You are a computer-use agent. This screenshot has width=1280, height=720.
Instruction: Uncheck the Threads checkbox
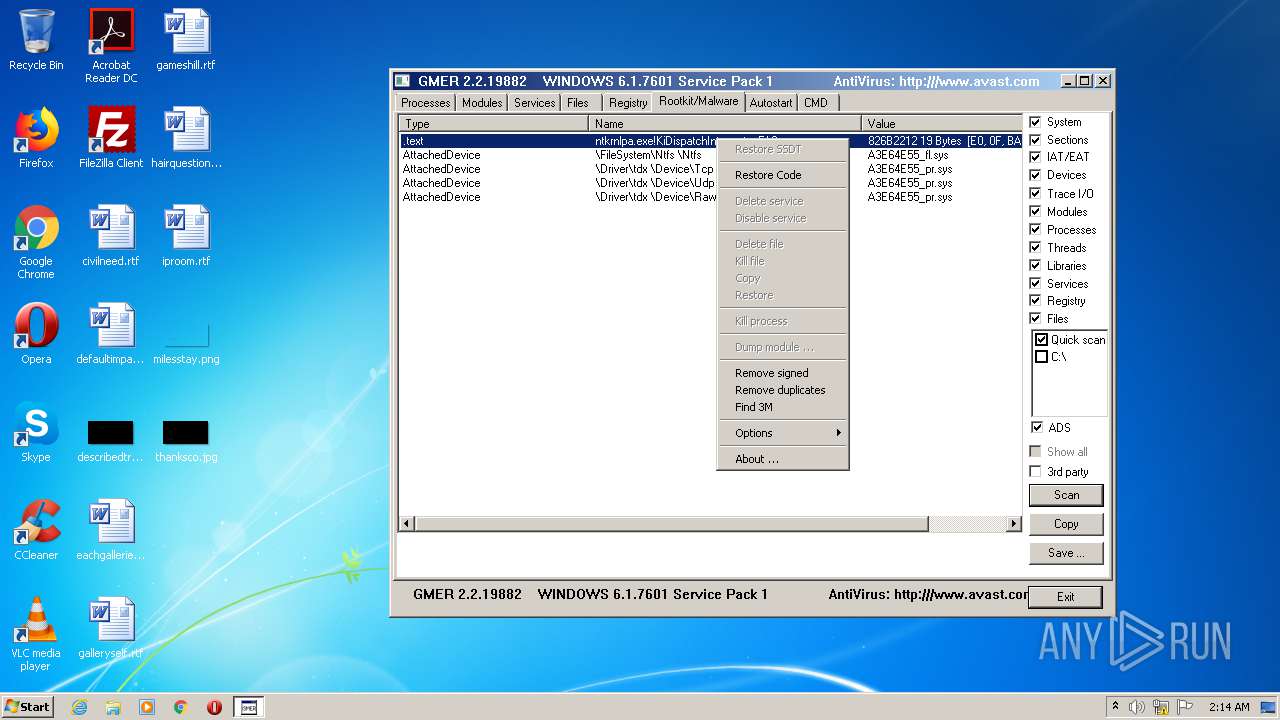pyautogui.click(x=1036, y=248)
